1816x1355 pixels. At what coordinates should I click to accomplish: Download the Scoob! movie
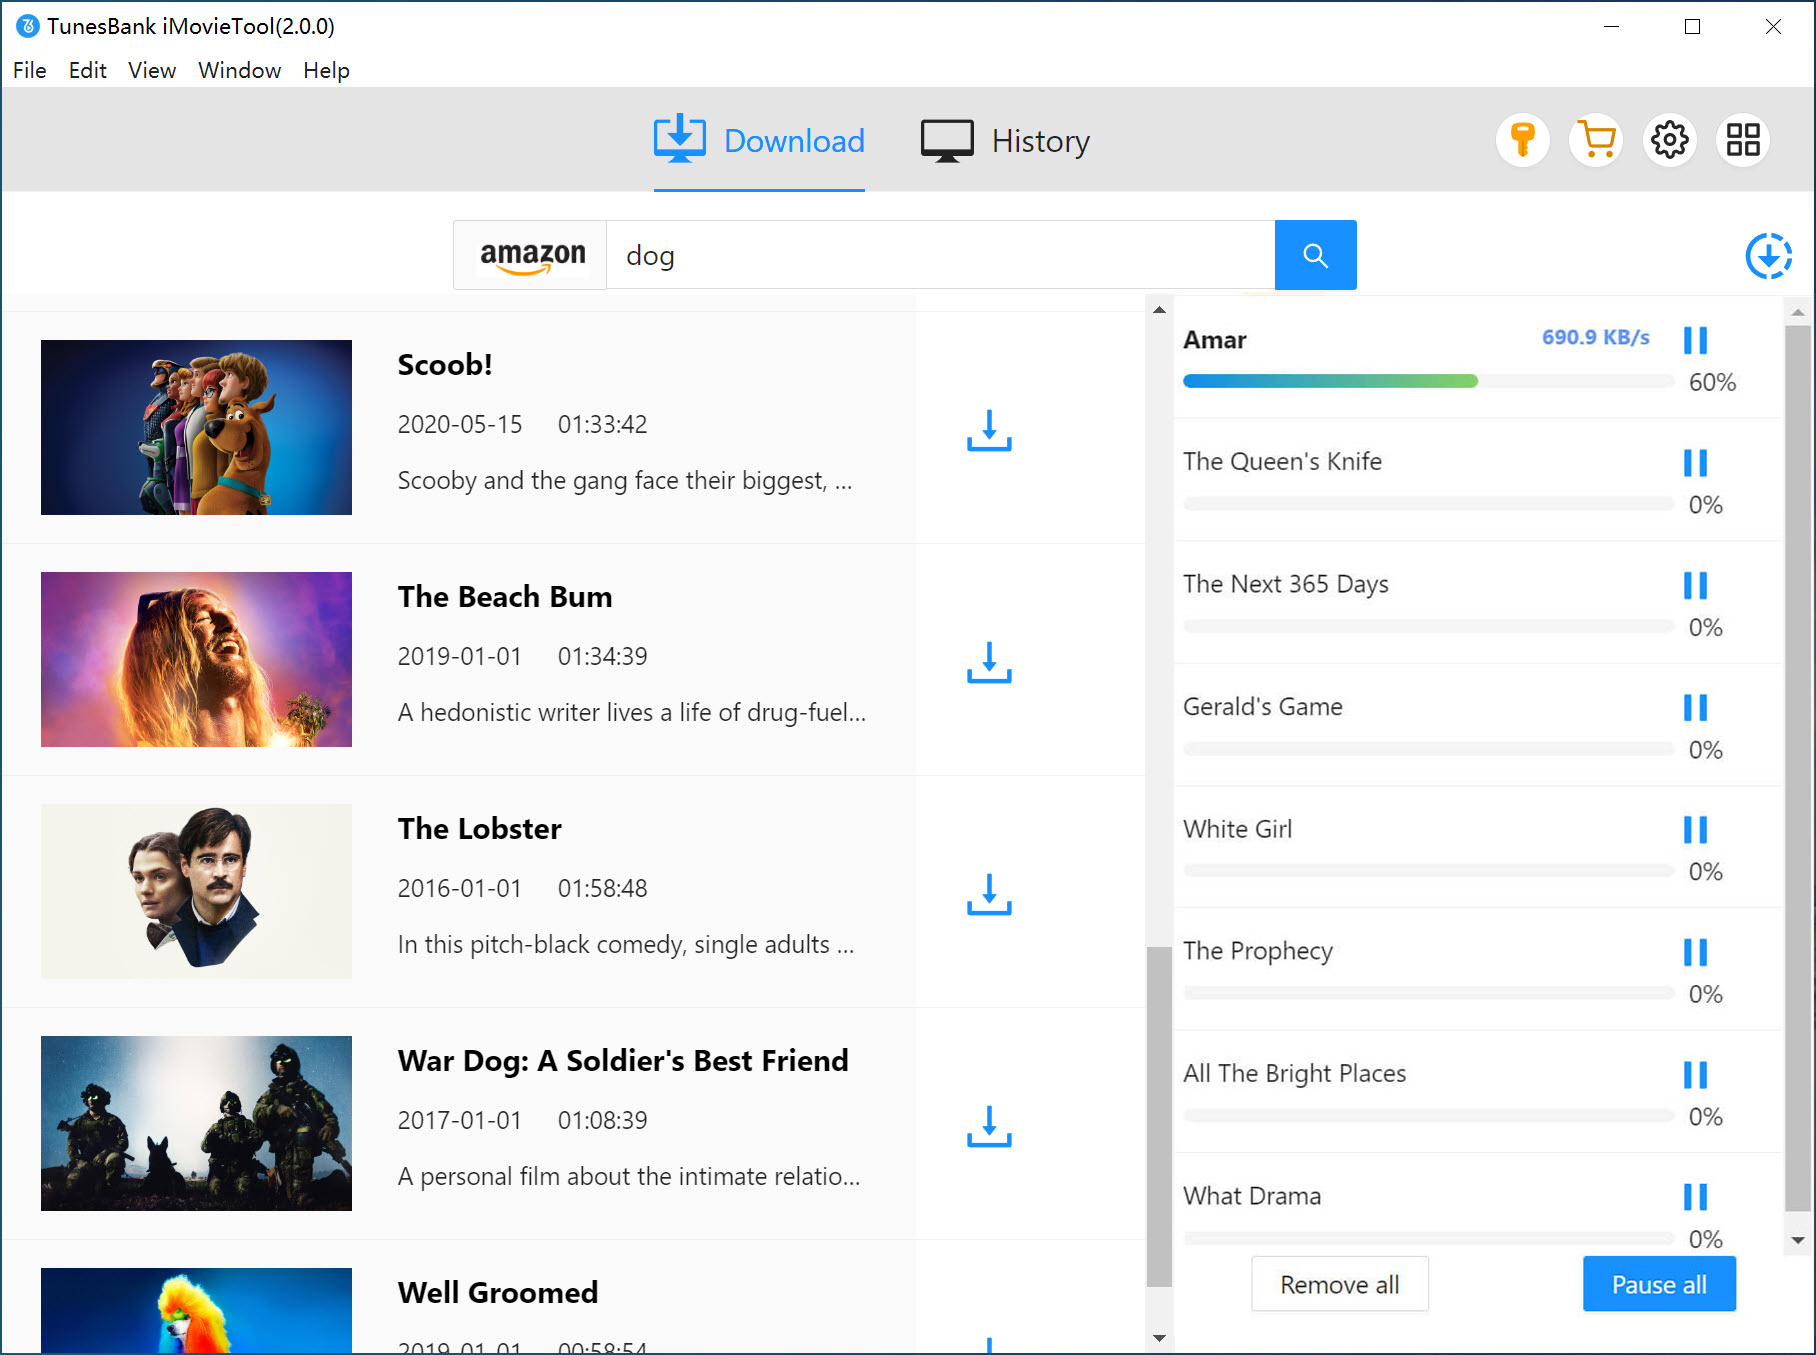989,430
